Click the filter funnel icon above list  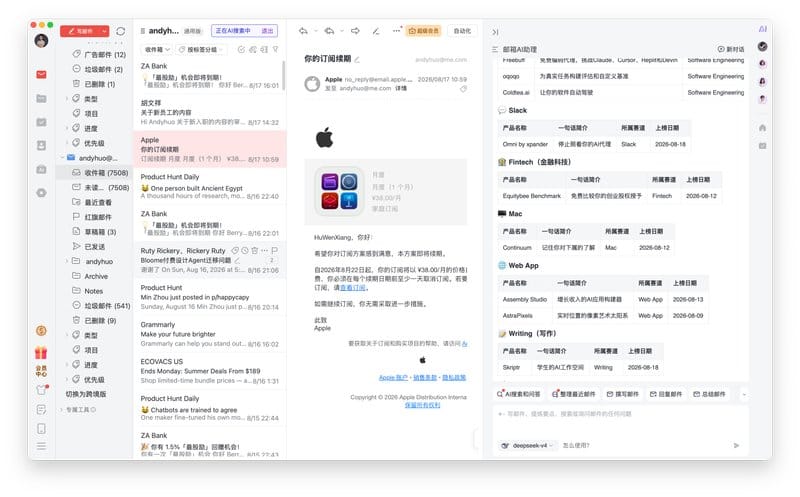(276, 49)
